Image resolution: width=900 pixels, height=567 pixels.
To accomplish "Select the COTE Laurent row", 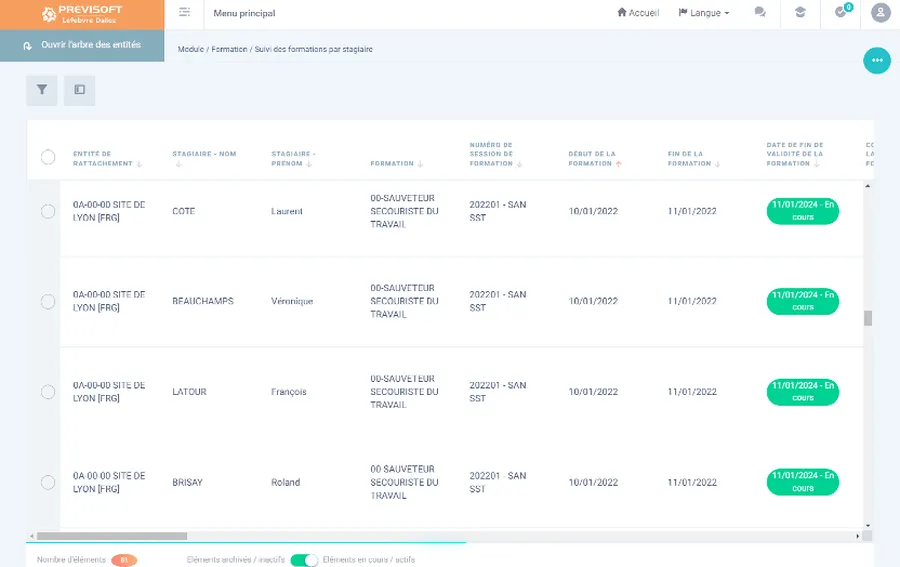I will pyautogui.click(x=48, y=211).
